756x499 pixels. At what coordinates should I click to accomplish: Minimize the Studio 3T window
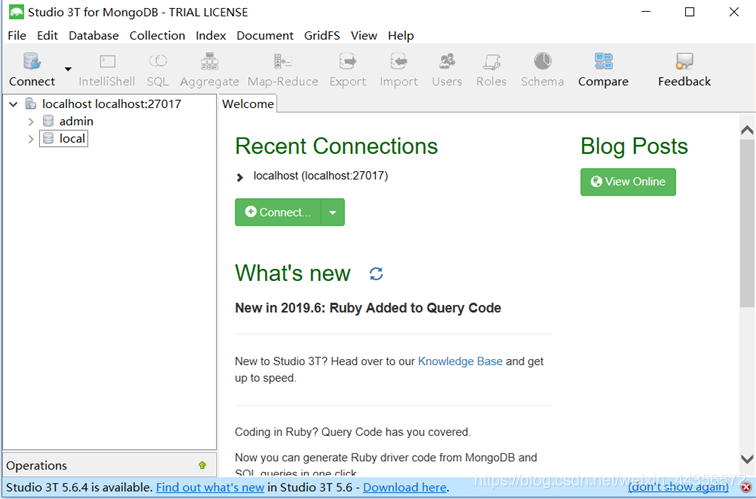point(646,12)
